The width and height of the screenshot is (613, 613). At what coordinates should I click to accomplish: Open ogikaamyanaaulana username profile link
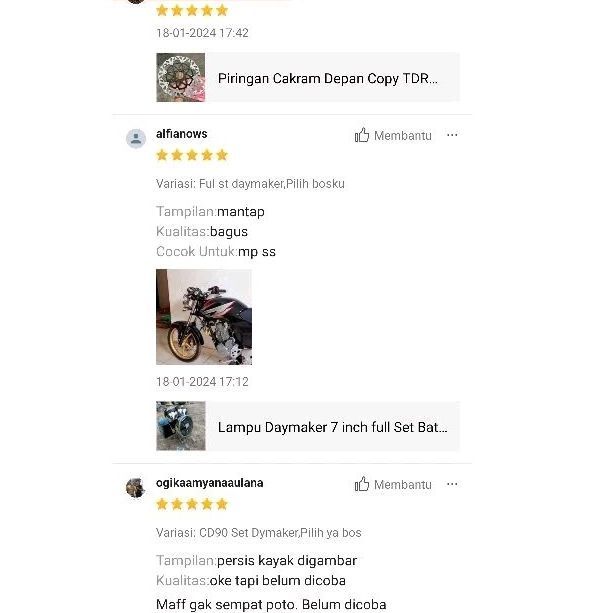coord(209,483)
